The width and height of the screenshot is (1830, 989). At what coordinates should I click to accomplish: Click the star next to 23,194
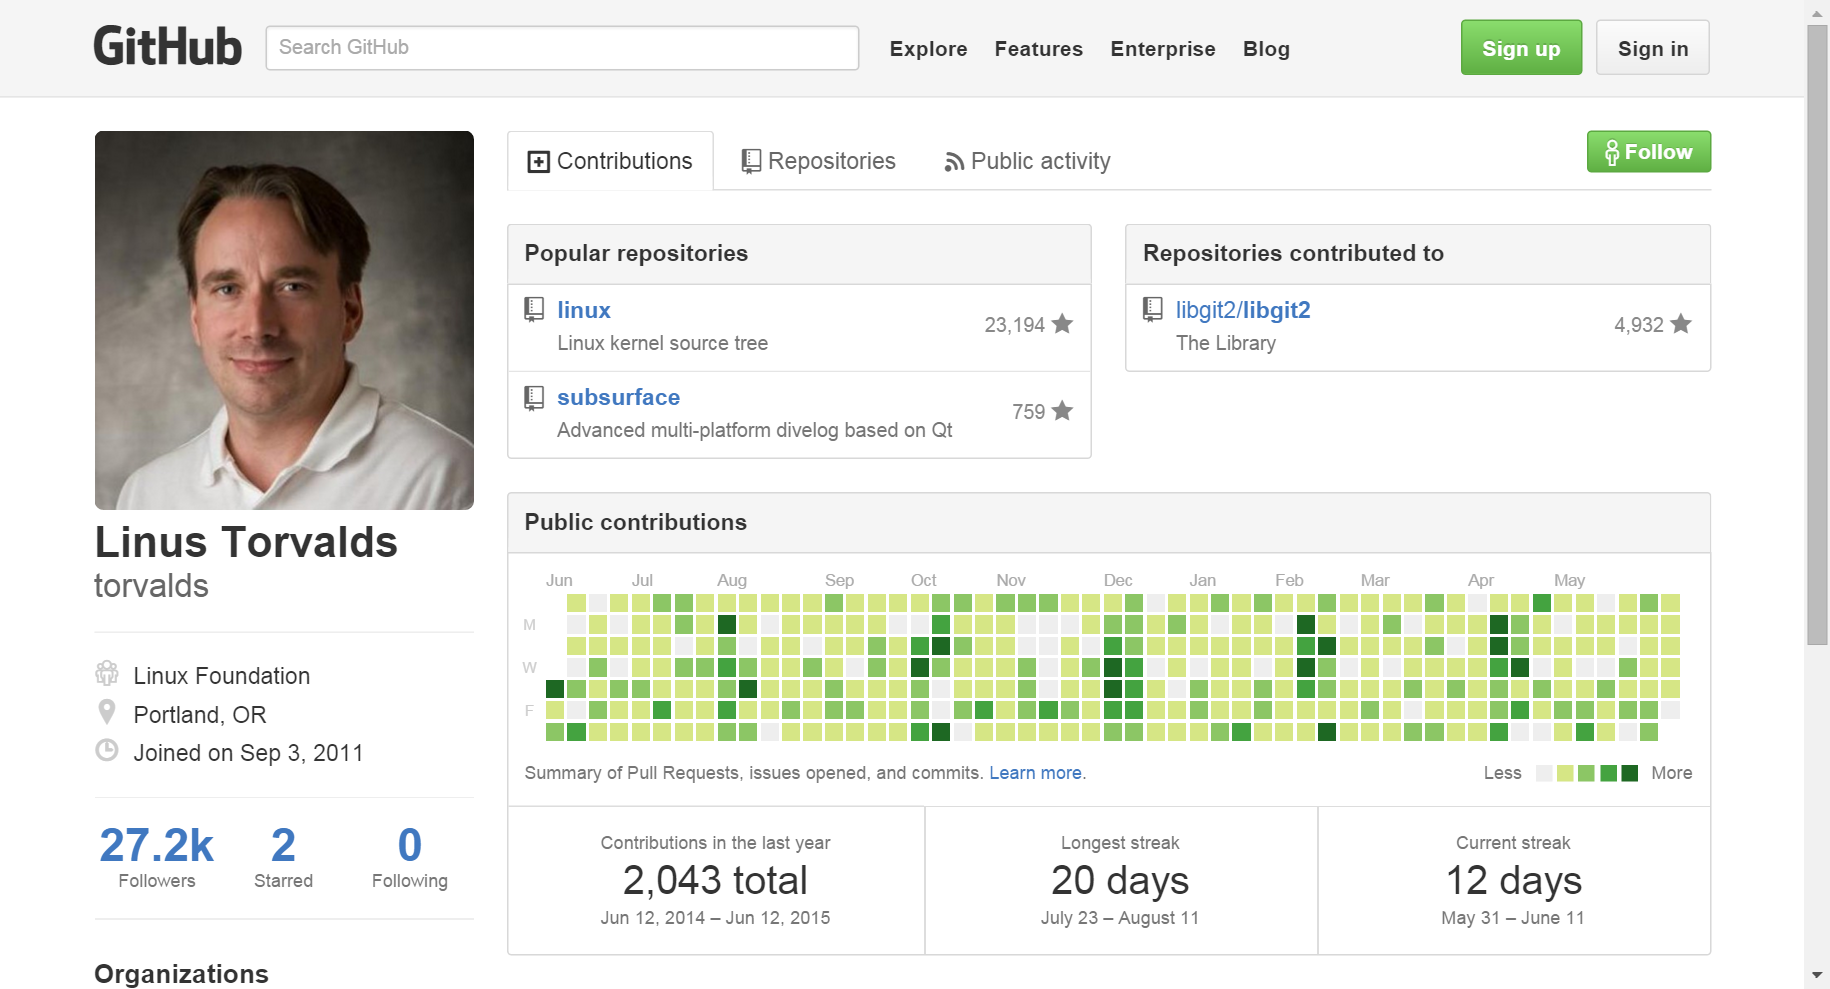coord(1062,324)
